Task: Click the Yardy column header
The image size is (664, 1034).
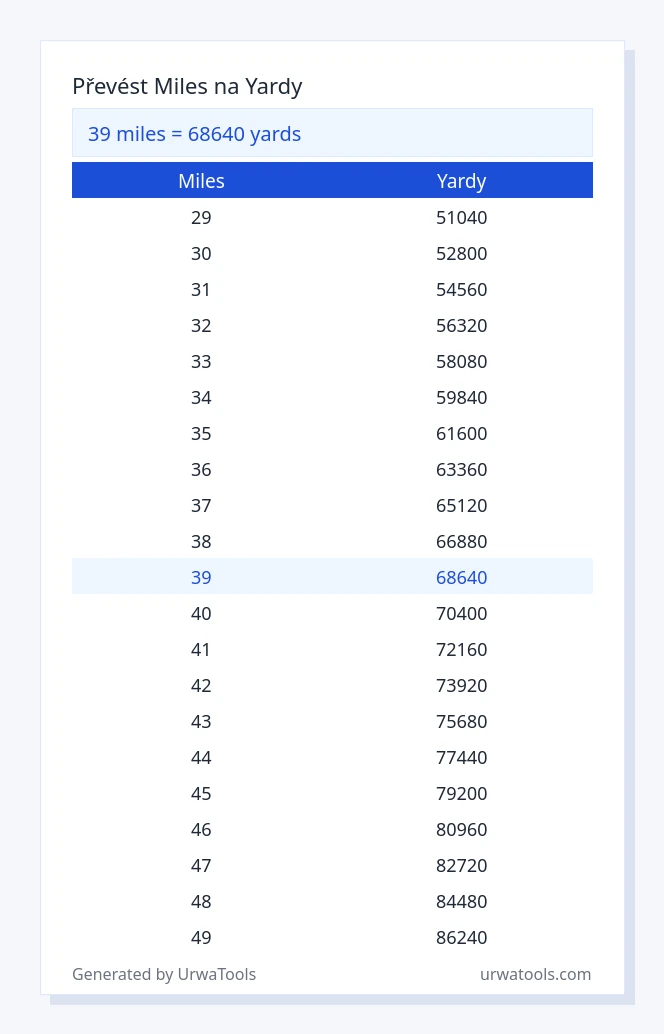Action: click(x=462, y=181)
